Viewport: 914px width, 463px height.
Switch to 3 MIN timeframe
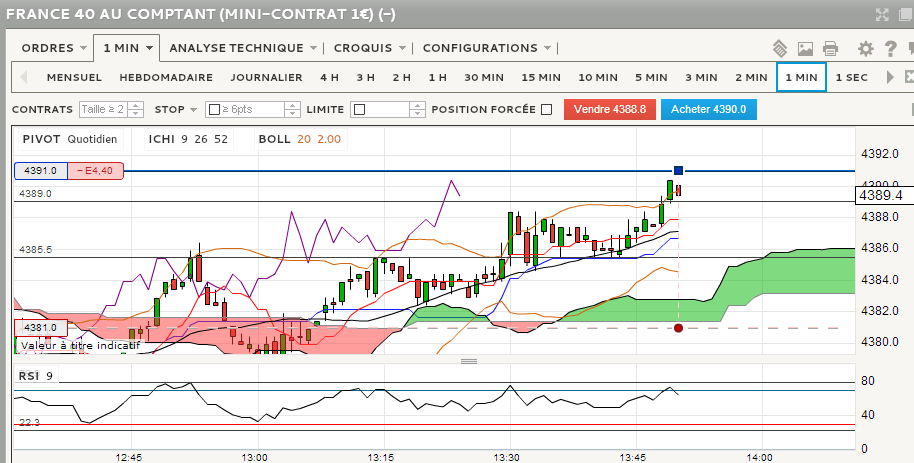pos(701,78)
